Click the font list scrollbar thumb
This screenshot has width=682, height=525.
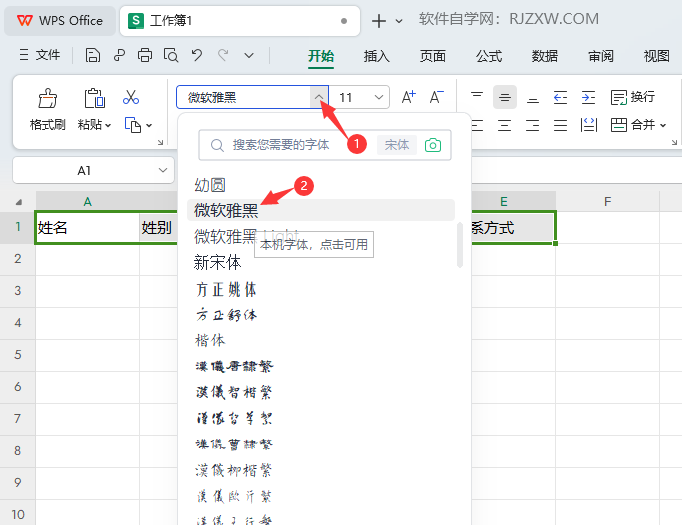pyautogui.click(x=460, y=245)
